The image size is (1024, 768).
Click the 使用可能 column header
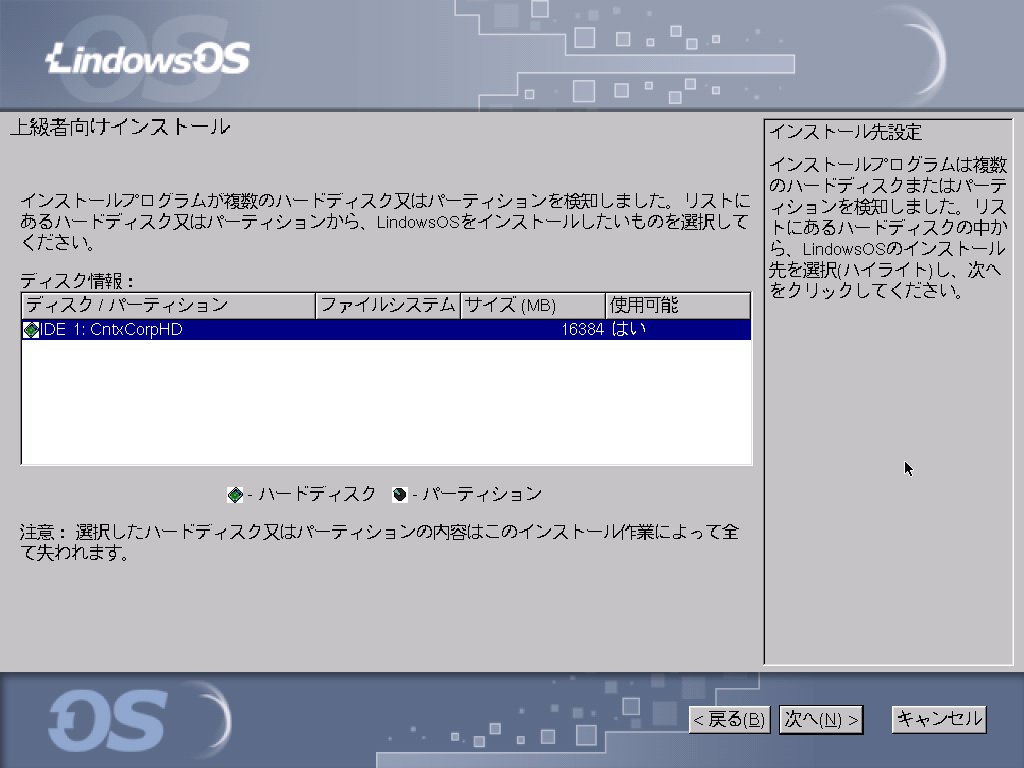(x=678, y=306)
